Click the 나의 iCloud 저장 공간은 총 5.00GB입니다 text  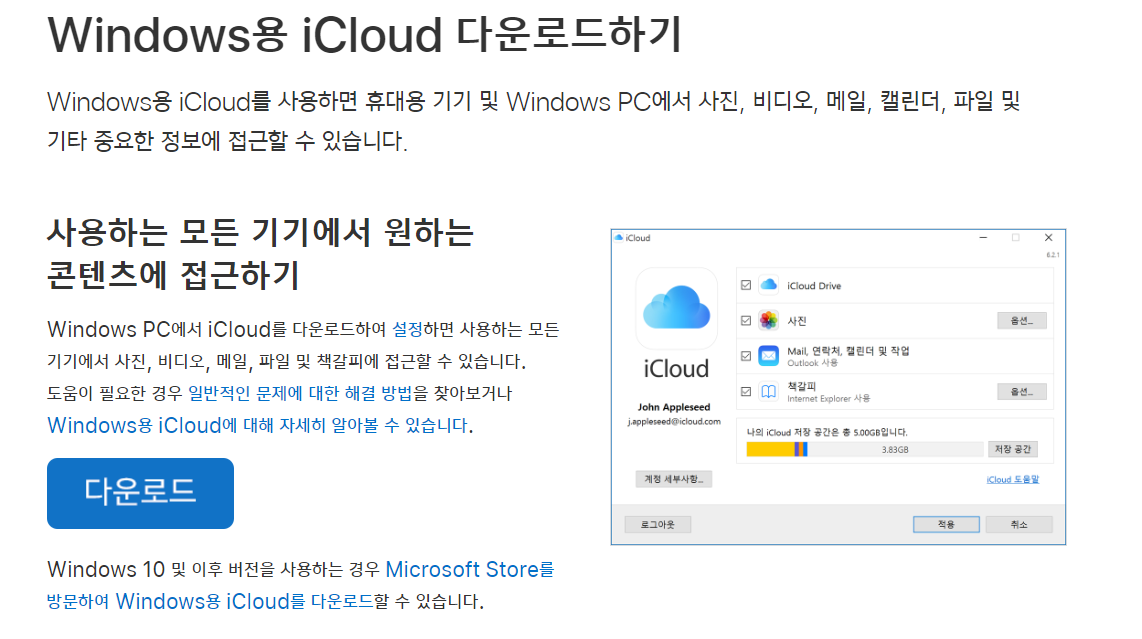pos(827,432)
